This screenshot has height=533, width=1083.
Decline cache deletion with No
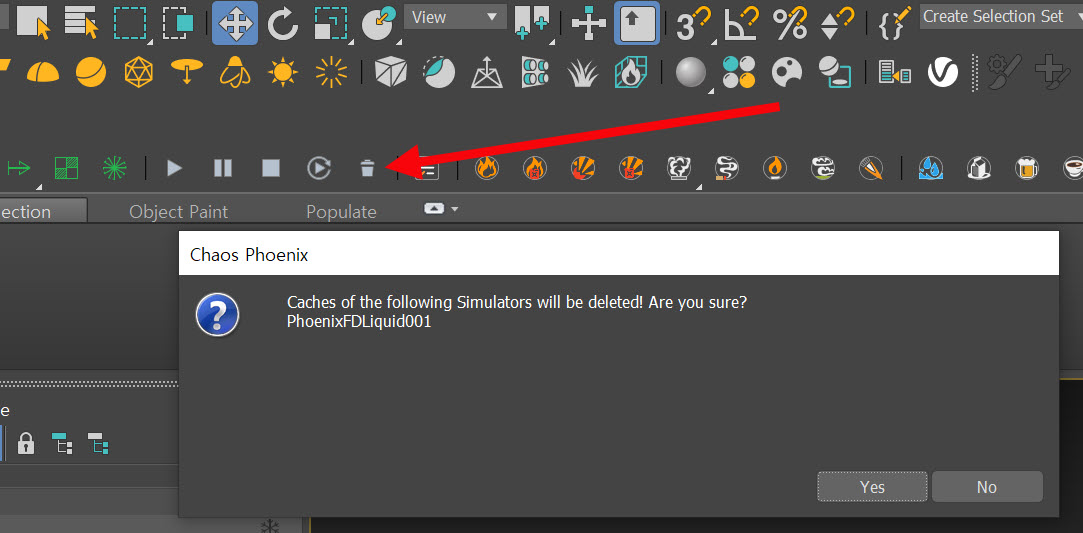pos(987,487)
